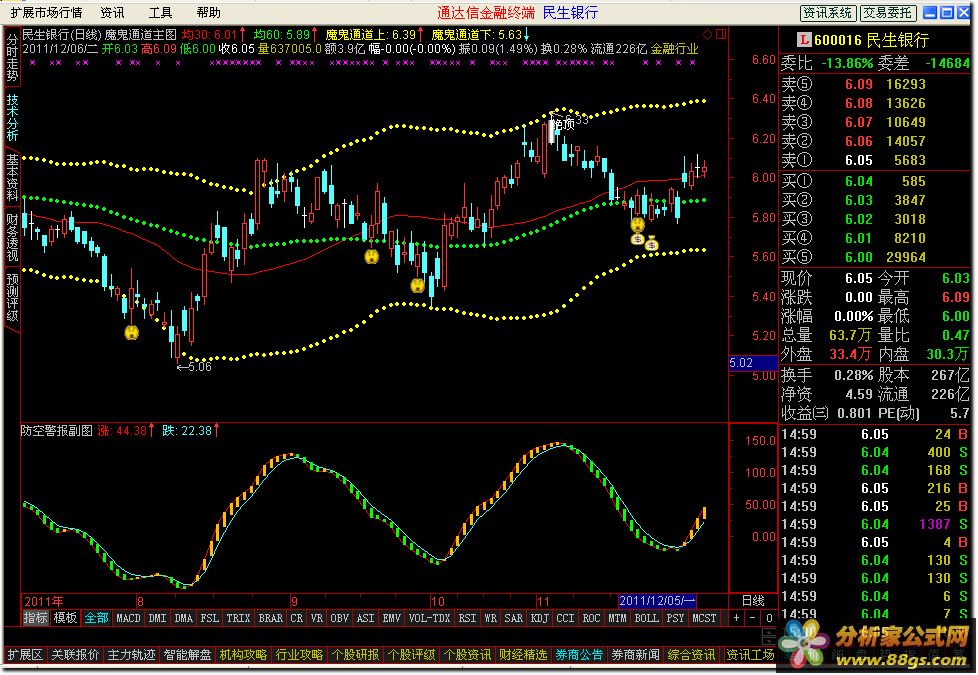Viewport: 978px width, 675px height.
Task: Switch to the 基本资料 side tab
Action: pyautogui.click(x=12, y=178)
